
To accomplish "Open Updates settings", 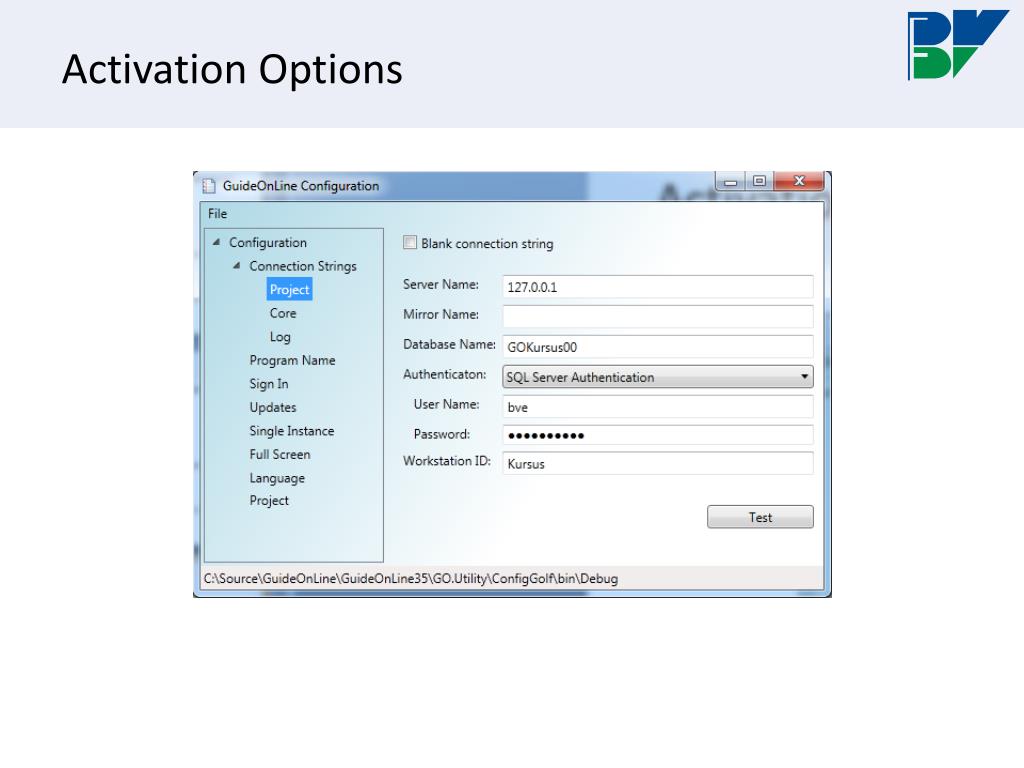I will pos(272,407).
